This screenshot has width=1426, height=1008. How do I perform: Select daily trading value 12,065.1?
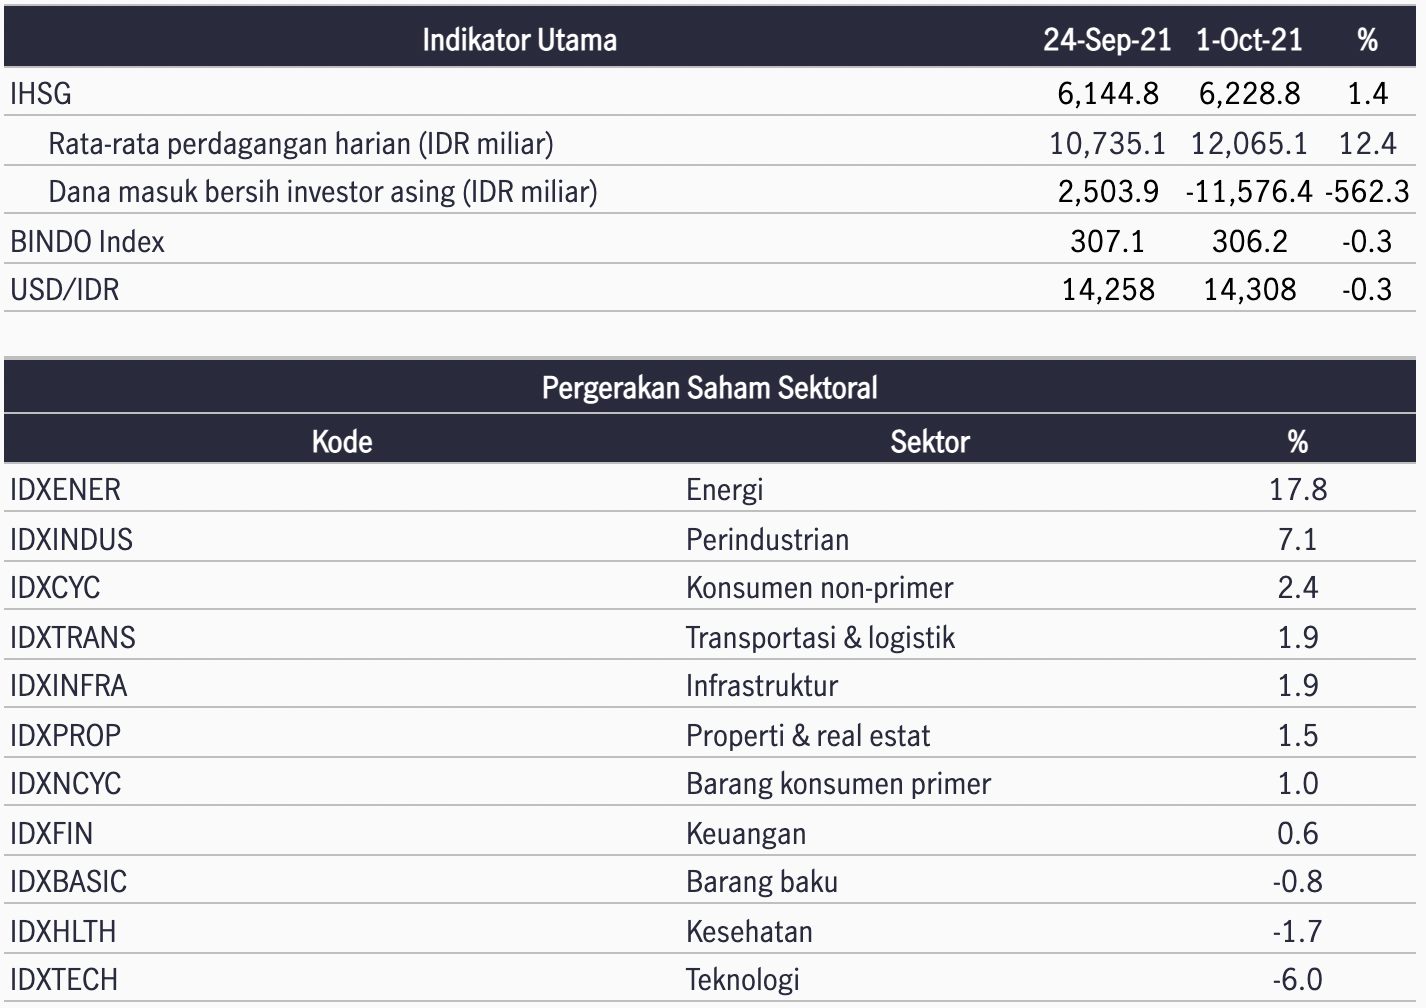1249,144
